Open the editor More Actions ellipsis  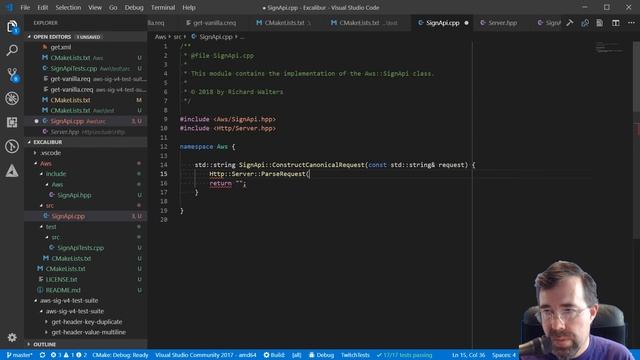pyautogui.click(x=631, y=23)
